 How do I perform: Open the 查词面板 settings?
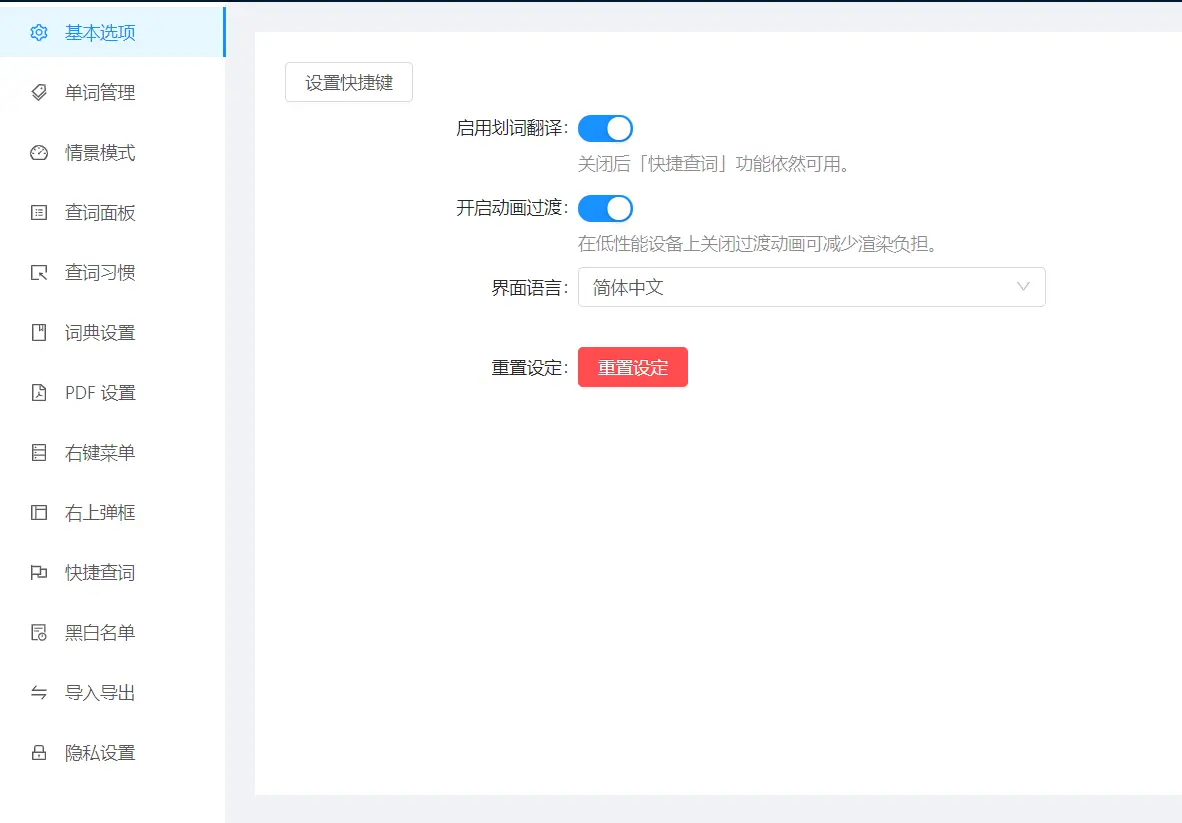(x=112, y=213)
